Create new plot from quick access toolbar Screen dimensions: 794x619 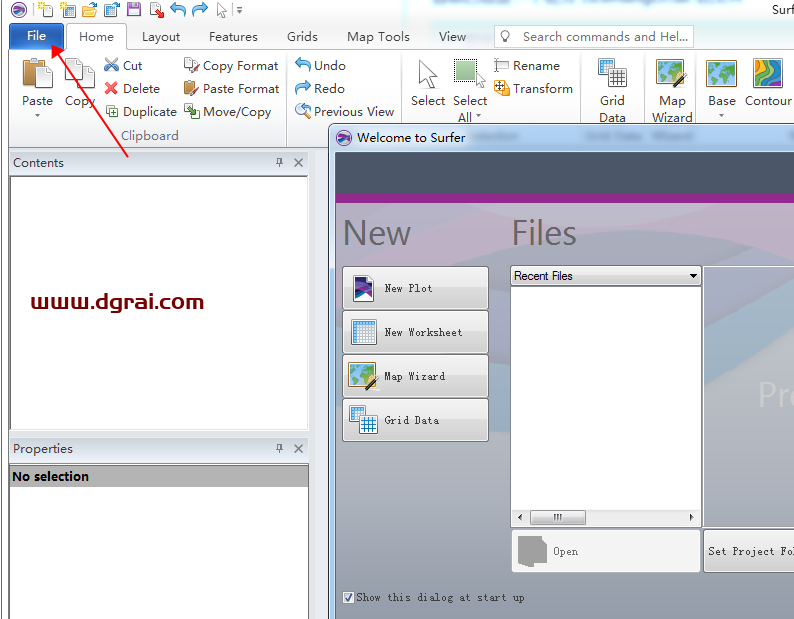[46, 9]
